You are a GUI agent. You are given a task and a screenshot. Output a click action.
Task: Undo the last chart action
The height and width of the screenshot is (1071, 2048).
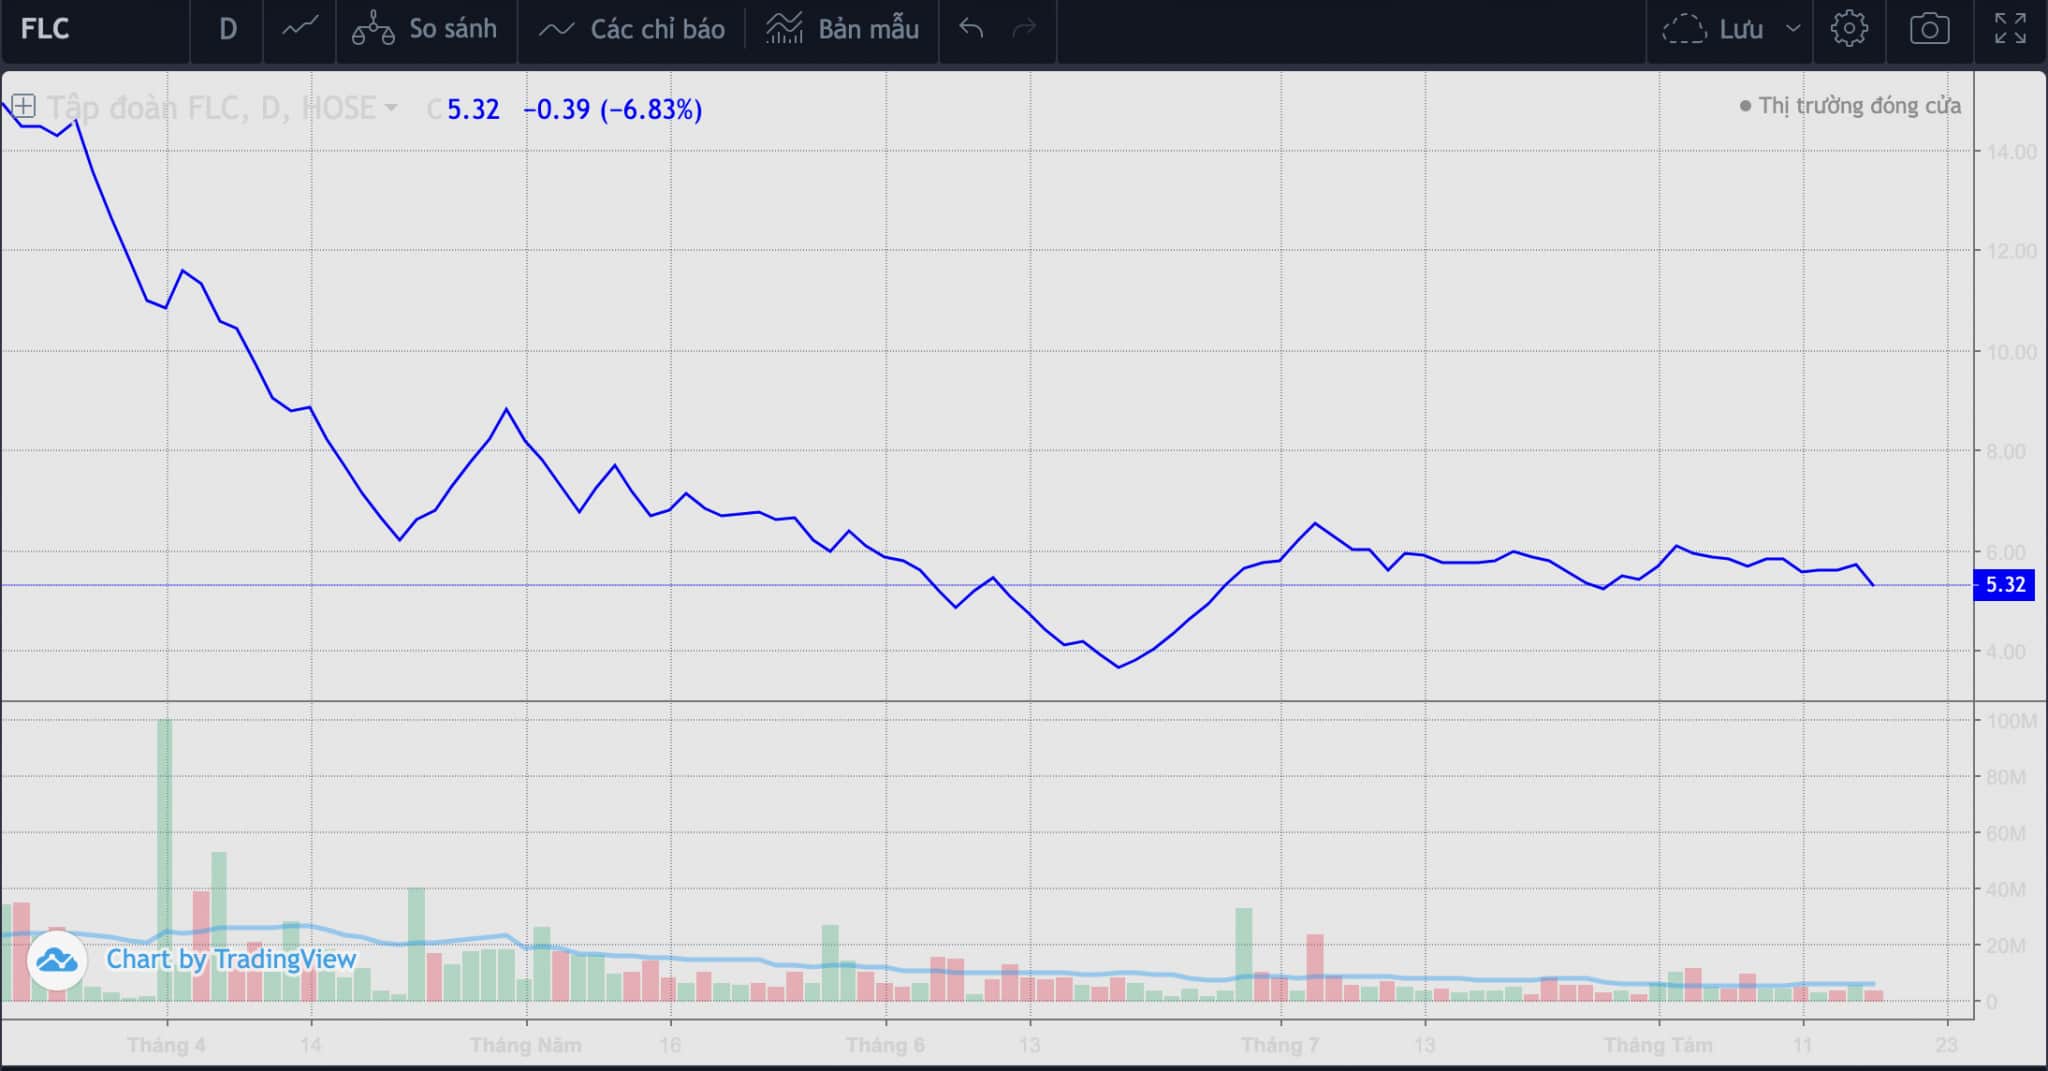tap(971, 29)
